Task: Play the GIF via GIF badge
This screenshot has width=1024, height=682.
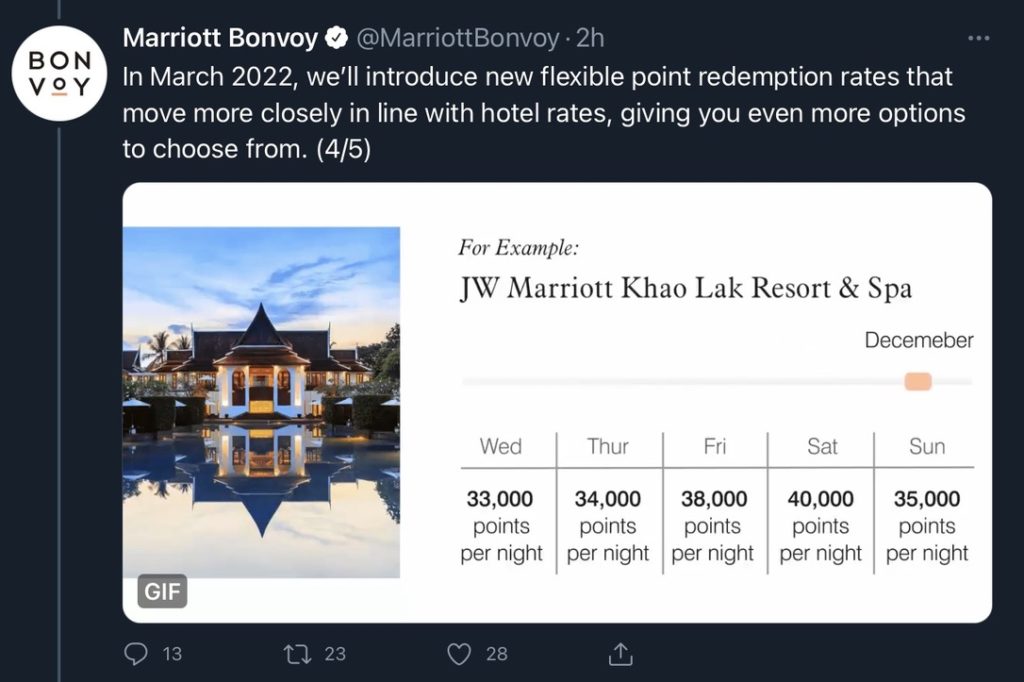Action: coord(162,591)
